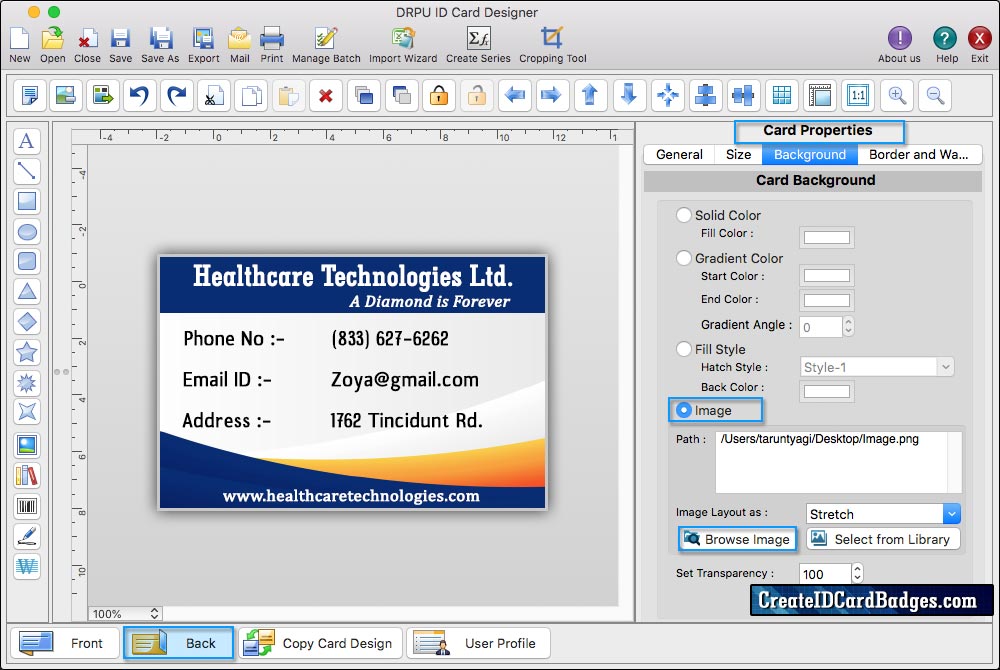Lock the selected object
Screen dimensions: 1000x670
(439, 96)
